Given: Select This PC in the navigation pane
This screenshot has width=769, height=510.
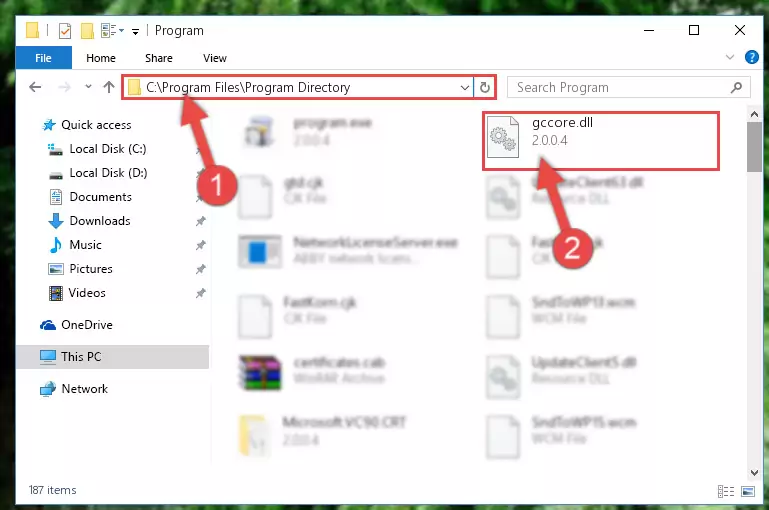Looking at the screenshot, I should pyautogui.click(x=113, y=357).
